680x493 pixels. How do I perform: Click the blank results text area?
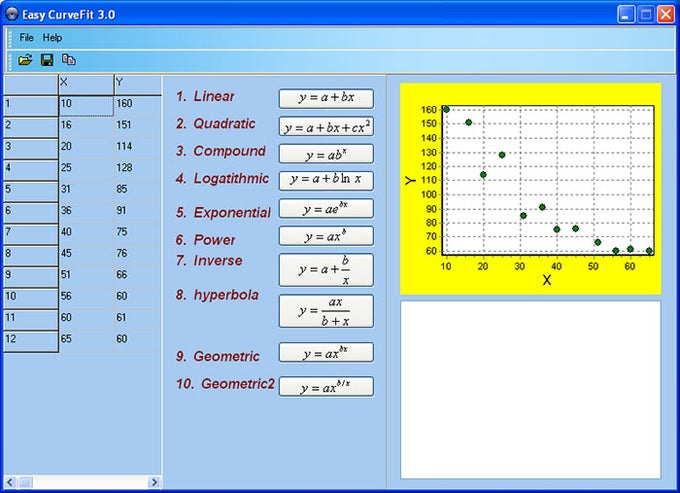(x=530, y=389)
